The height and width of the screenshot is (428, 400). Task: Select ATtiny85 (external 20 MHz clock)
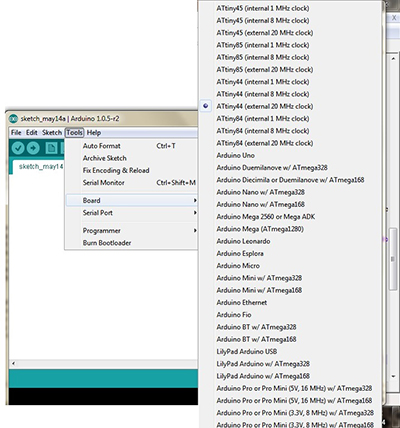pyautogui.click(x=265, y=70)
